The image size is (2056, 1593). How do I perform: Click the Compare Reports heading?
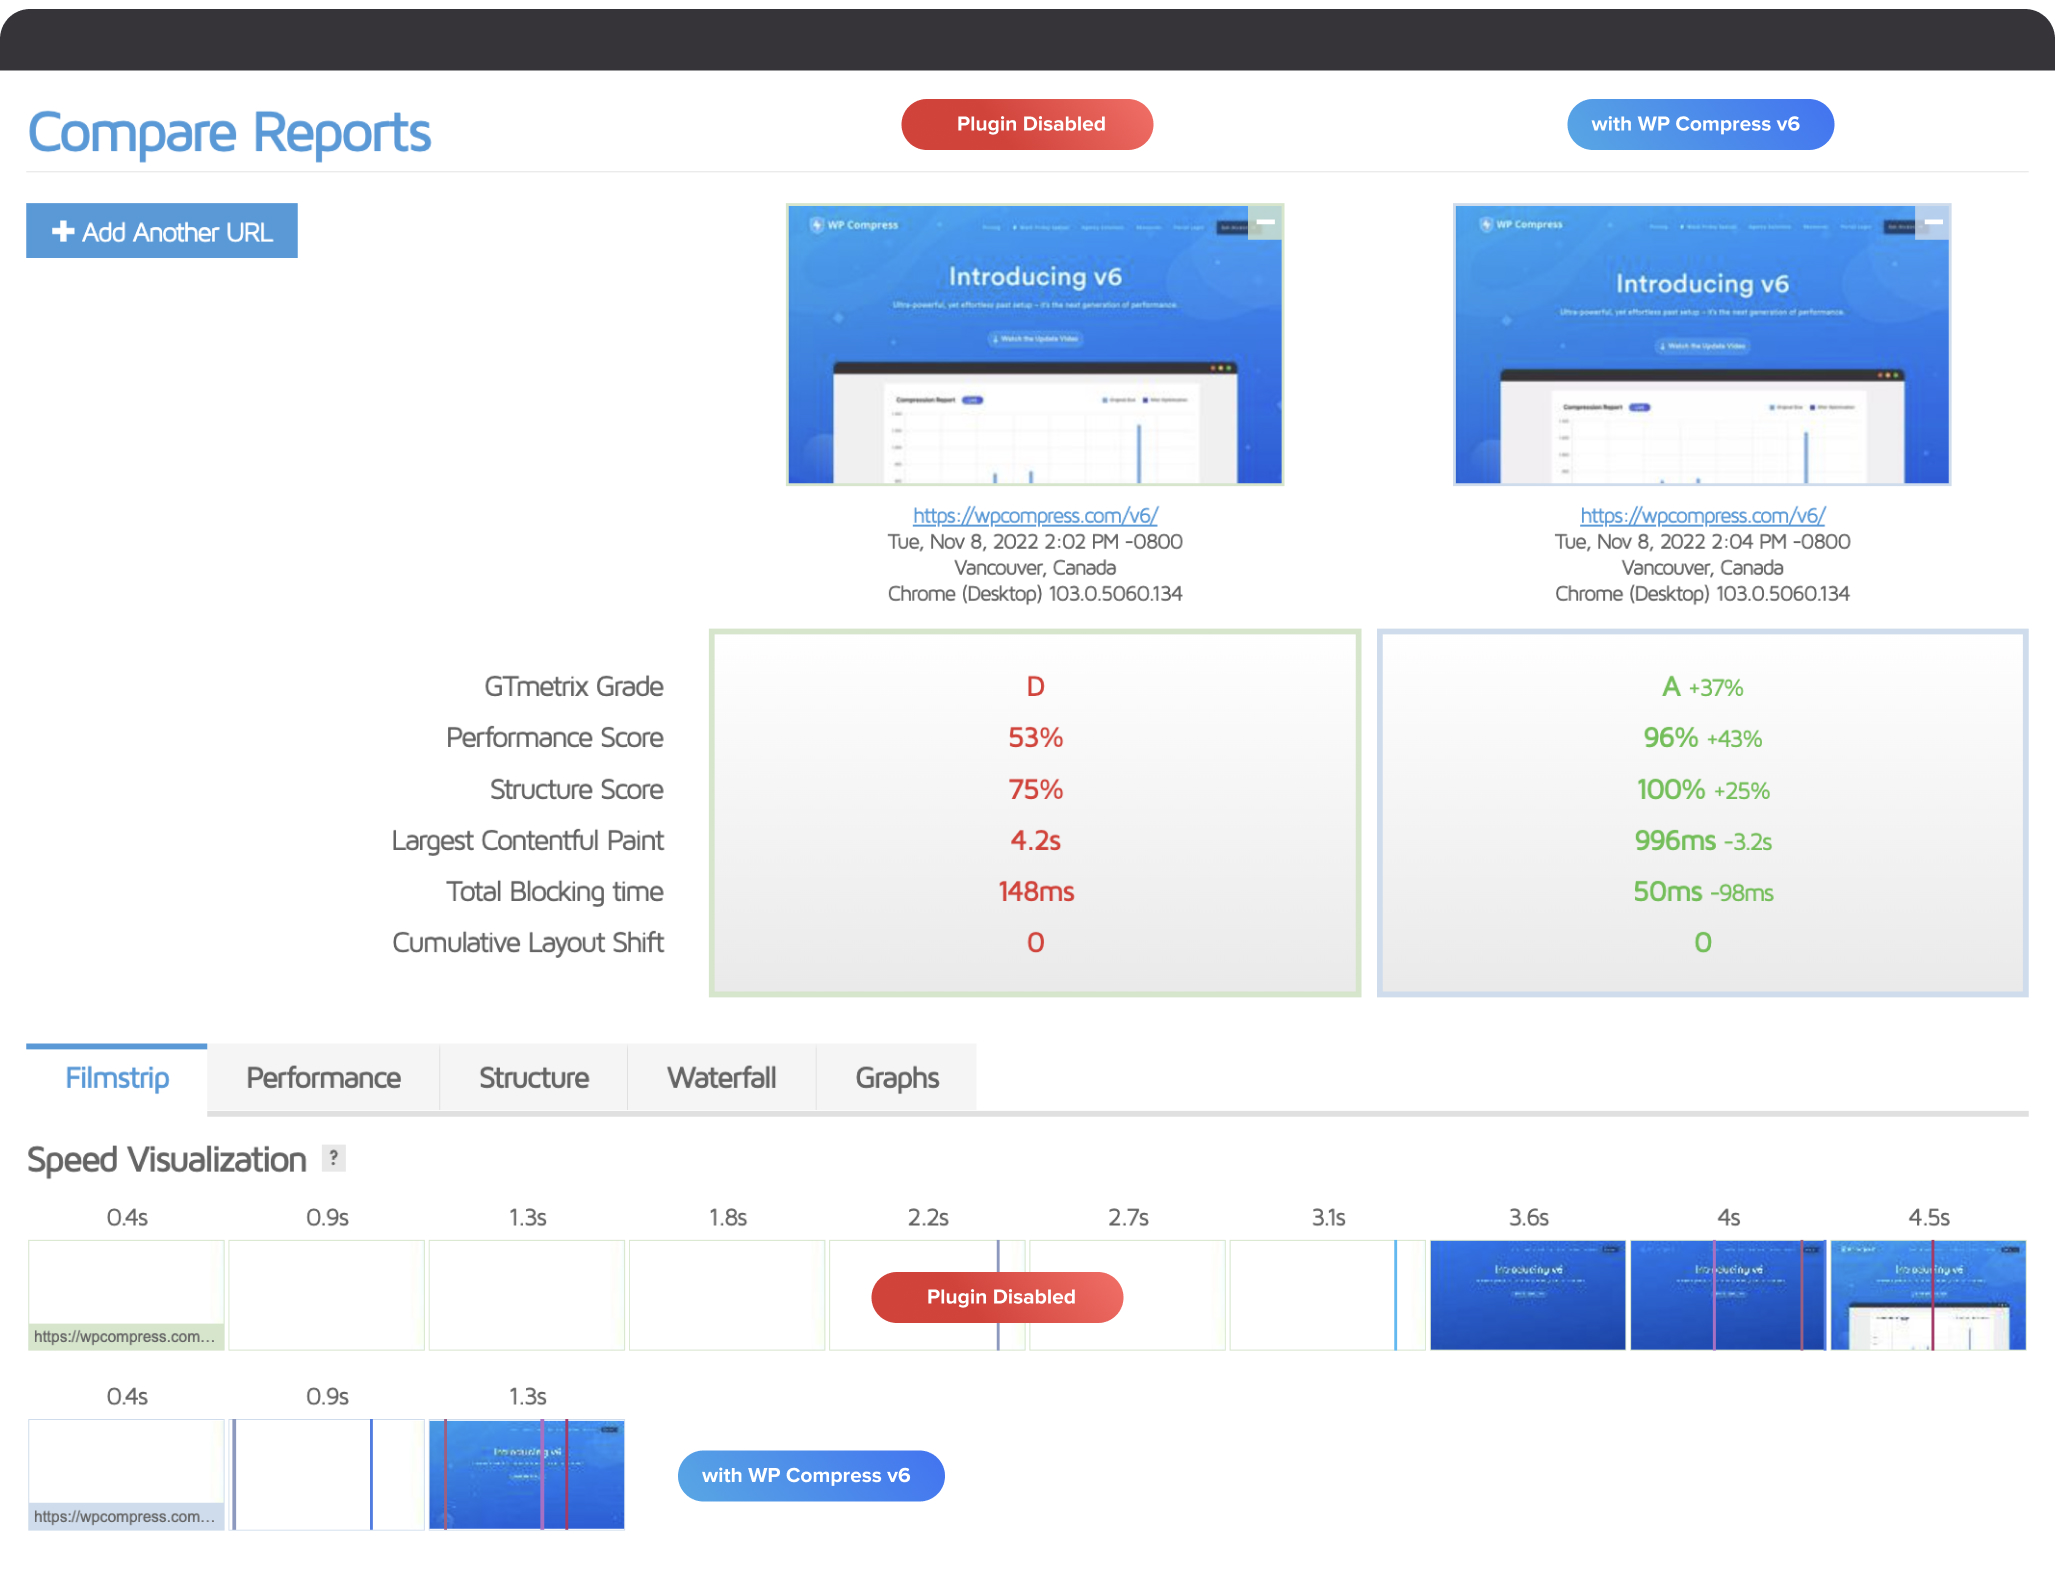coord(229,133)
